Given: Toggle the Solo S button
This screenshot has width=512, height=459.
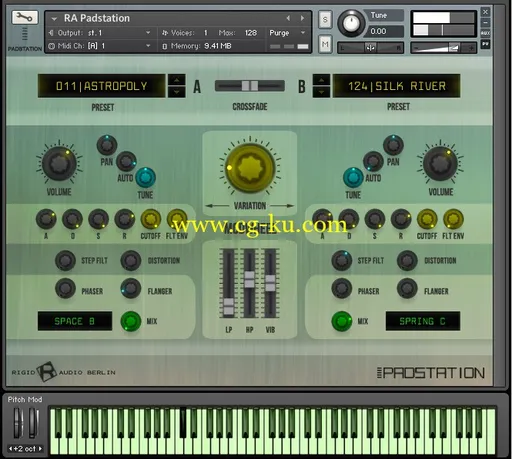Looking at the screenshot, I should pyautogui.click(x=325, y=20).
